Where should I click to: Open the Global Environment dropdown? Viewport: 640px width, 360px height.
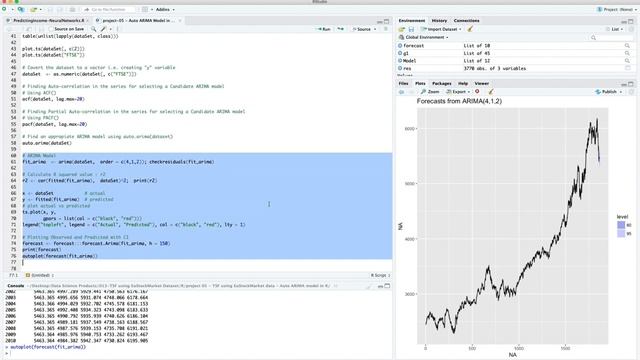pyautogui.click(x=424, y=37)
